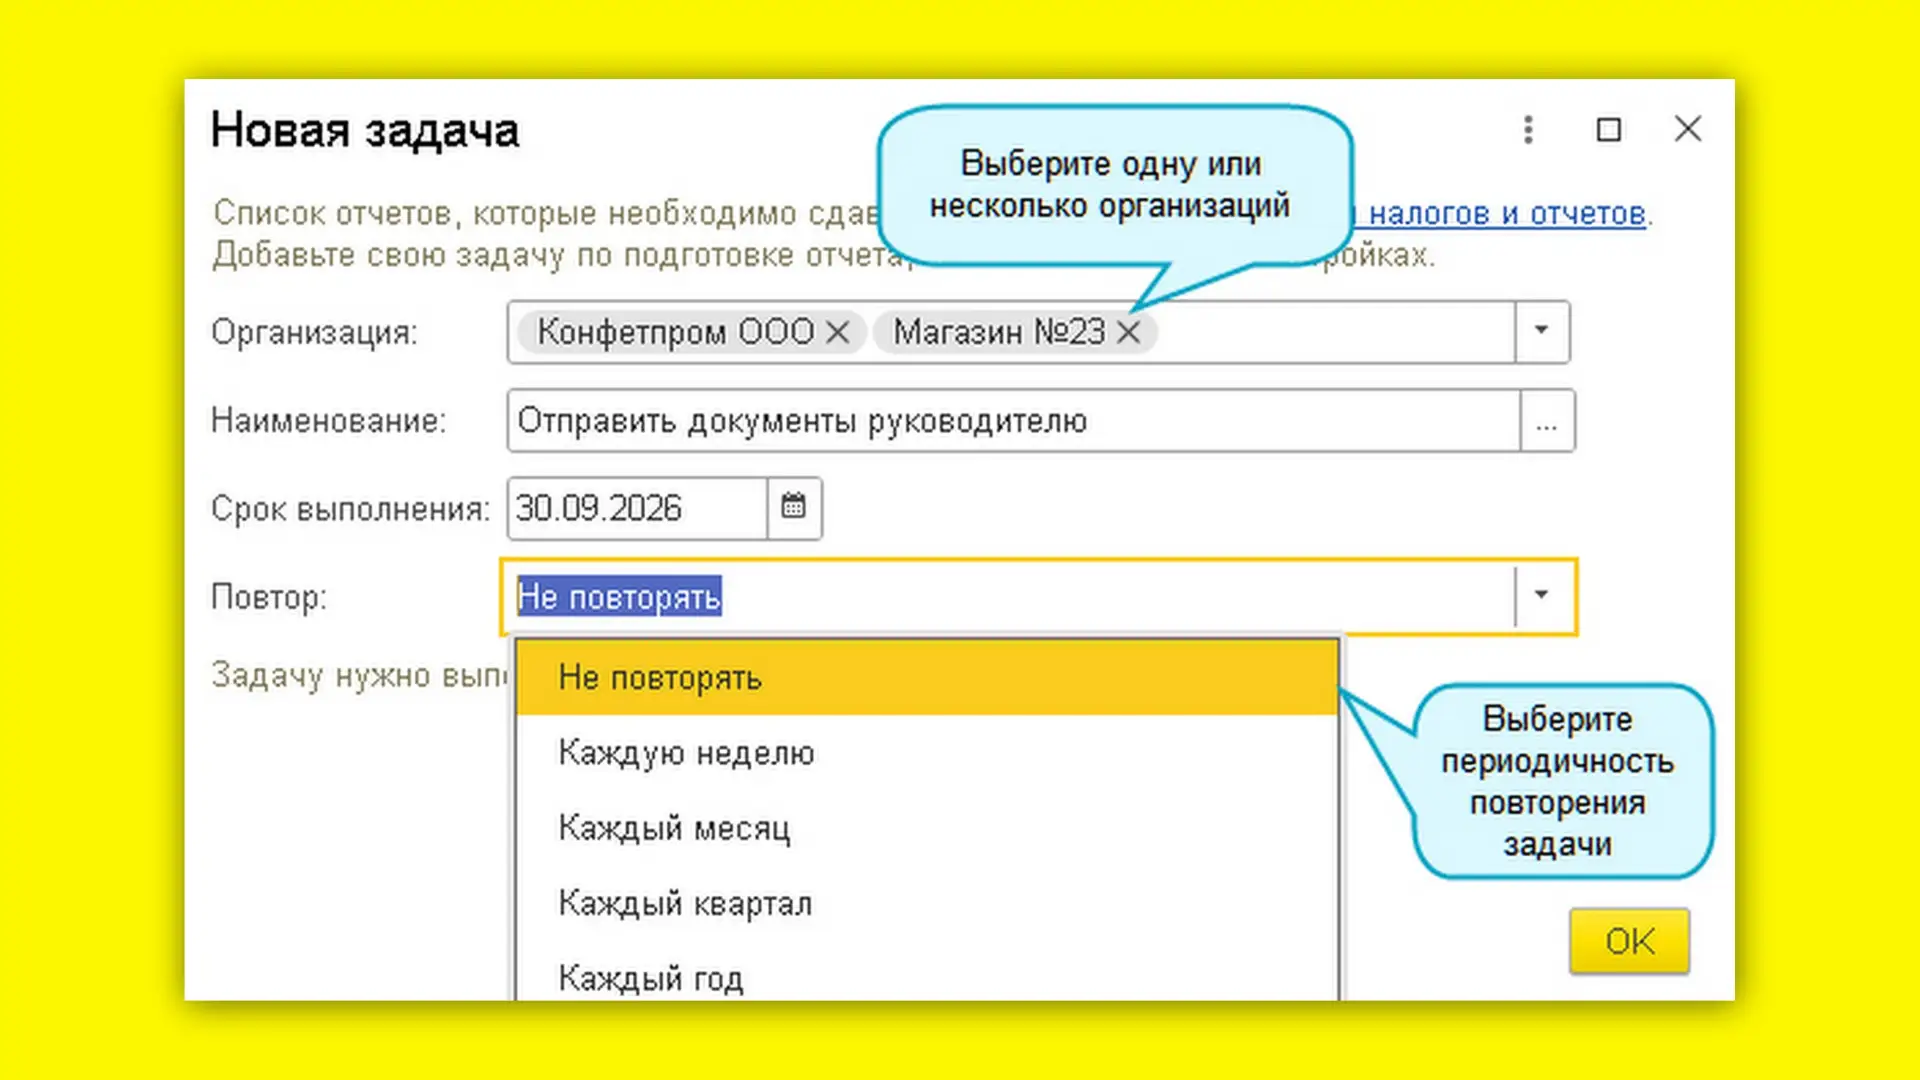The image size is (1920, 1080).
Task: Open the налогов и отчетов link
Action: pos(1506,213)
